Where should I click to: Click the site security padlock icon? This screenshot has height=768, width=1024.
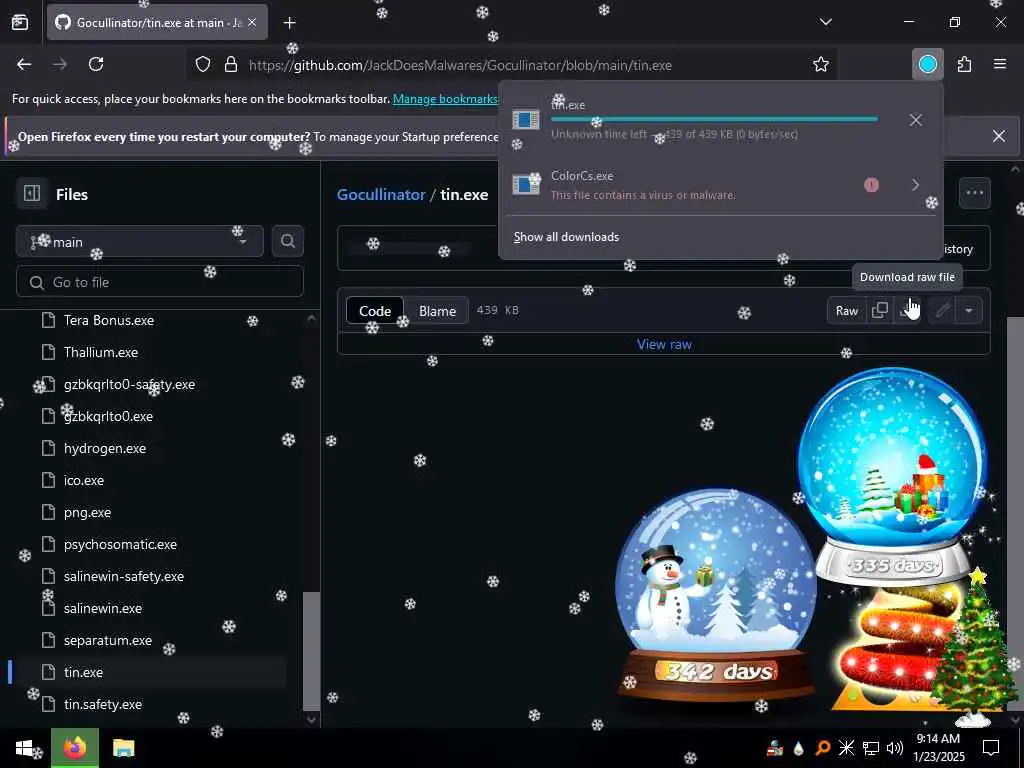point(231,65)
